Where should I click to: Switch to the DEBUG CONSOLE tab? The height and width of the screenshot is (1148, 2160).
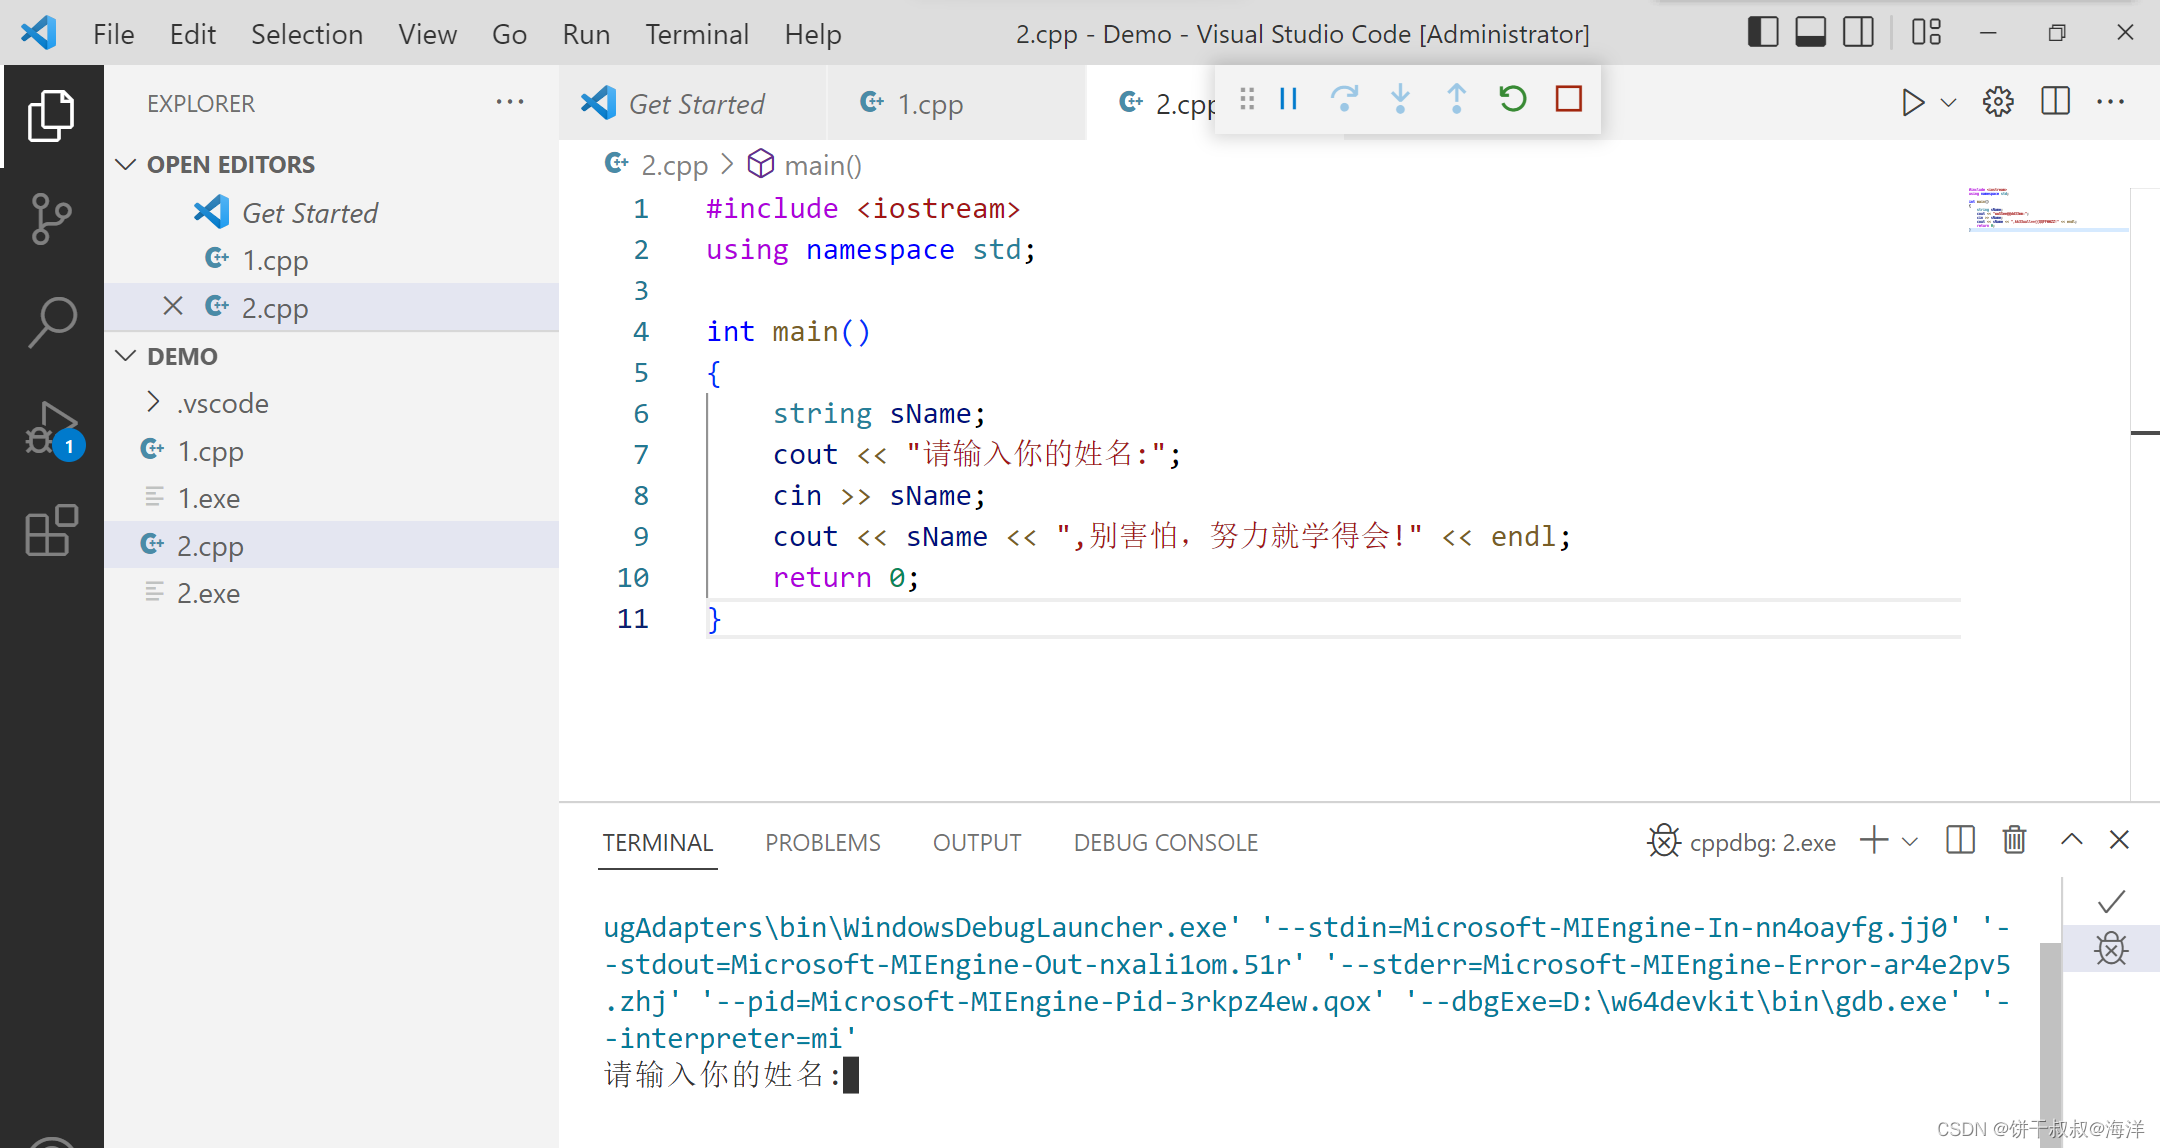click(1166, 843)
